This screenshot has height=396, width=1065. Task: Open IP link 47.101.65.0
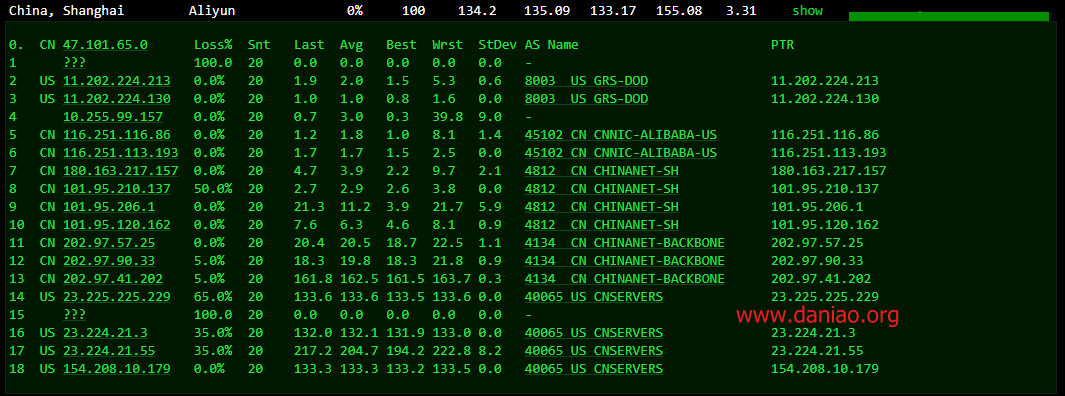pos(105,45)
